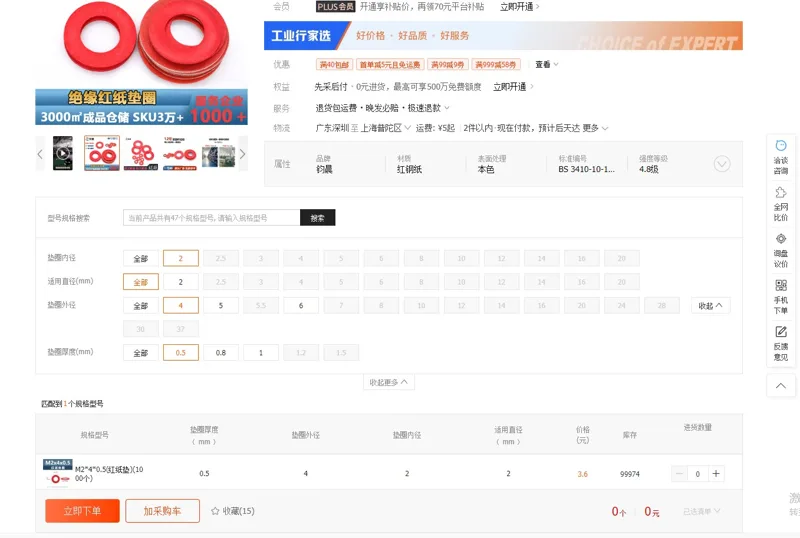800x538 pixels.
Task: Select the second washer photo thumbnail
Action: (102, 153)
